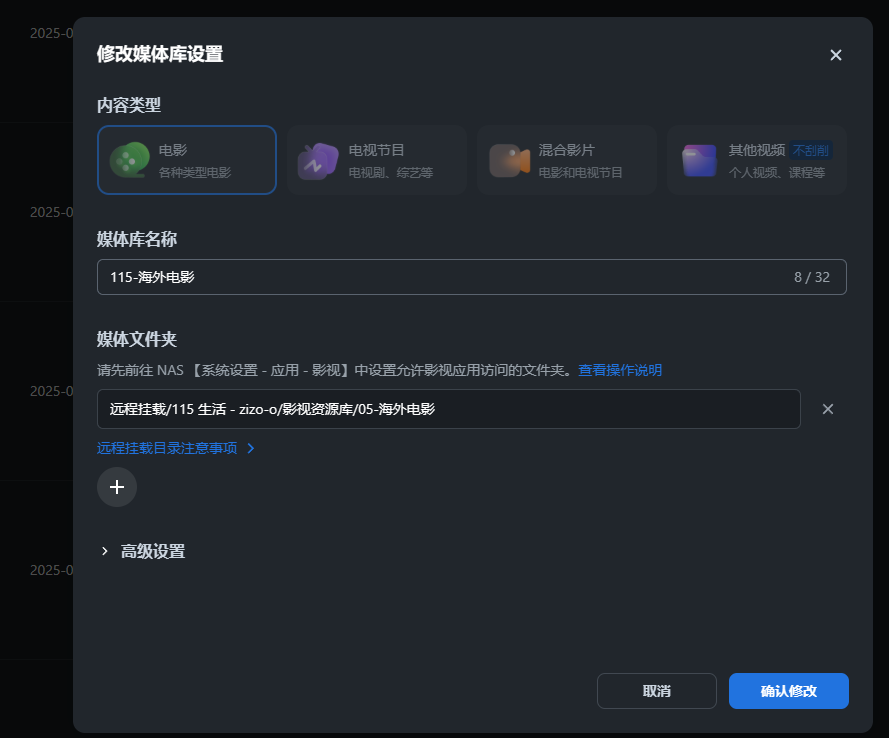Click the 取消 button

click(657, 691)
